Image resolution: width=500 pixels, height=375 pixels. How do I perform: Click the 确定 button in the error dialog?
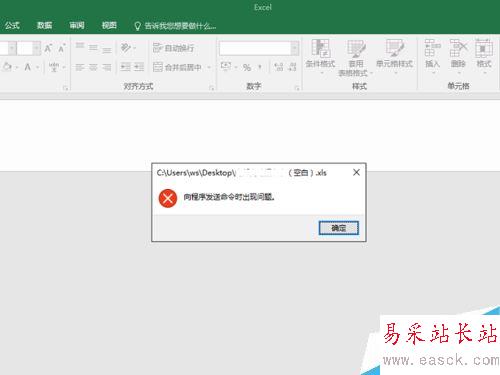click(x=338, y=228)
